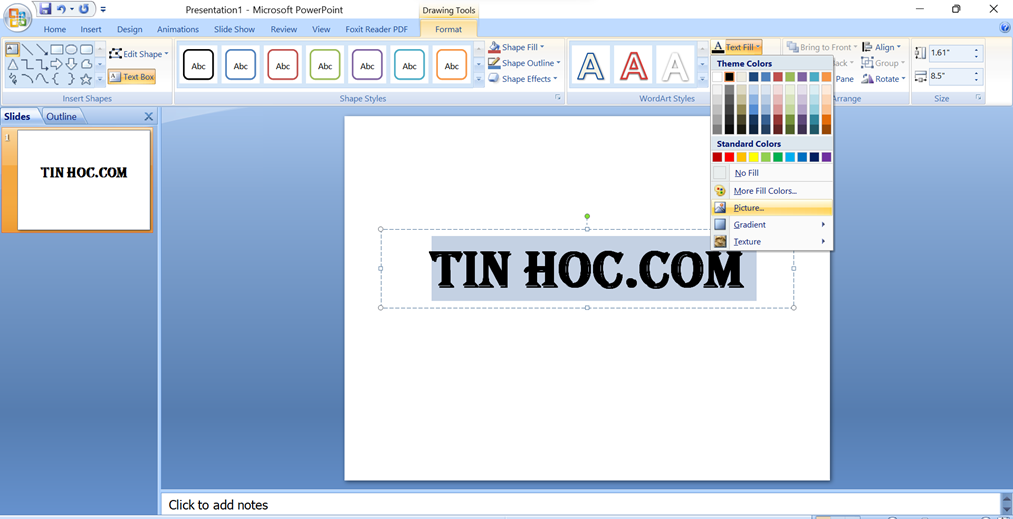Switch to the Animations ribbon tab
1013x519 pixels.
[x=178, y=30]
